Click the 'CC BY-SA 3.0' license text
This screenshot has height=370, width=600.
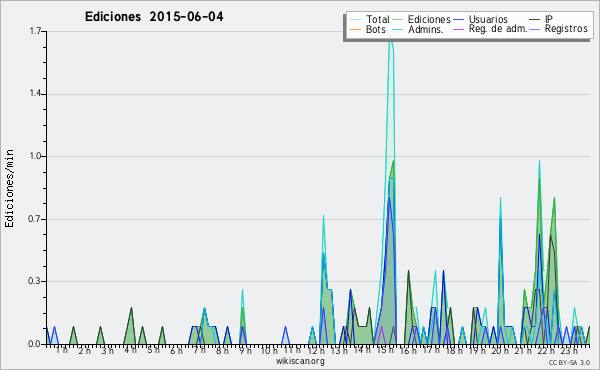(569, 362)
